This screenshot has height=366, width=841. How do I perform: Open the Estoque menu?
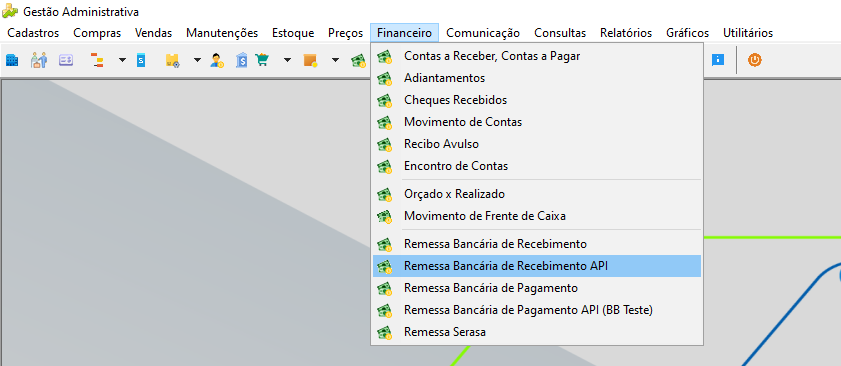pos(293,33)
